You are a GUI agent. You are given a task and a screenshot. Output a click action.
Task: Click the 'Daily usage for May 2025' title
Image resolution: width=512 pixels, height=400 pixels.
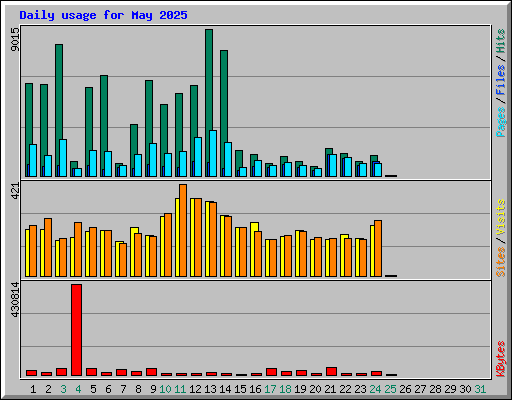tap(103, 15)
